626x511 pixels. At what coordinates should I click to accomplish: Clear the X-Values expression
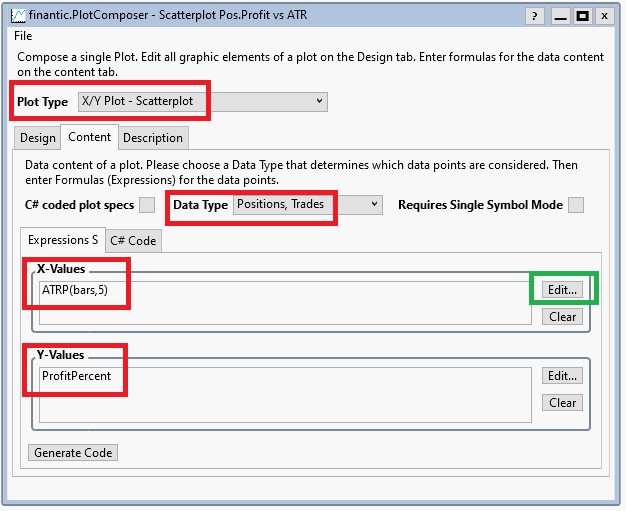pos(562,316)
